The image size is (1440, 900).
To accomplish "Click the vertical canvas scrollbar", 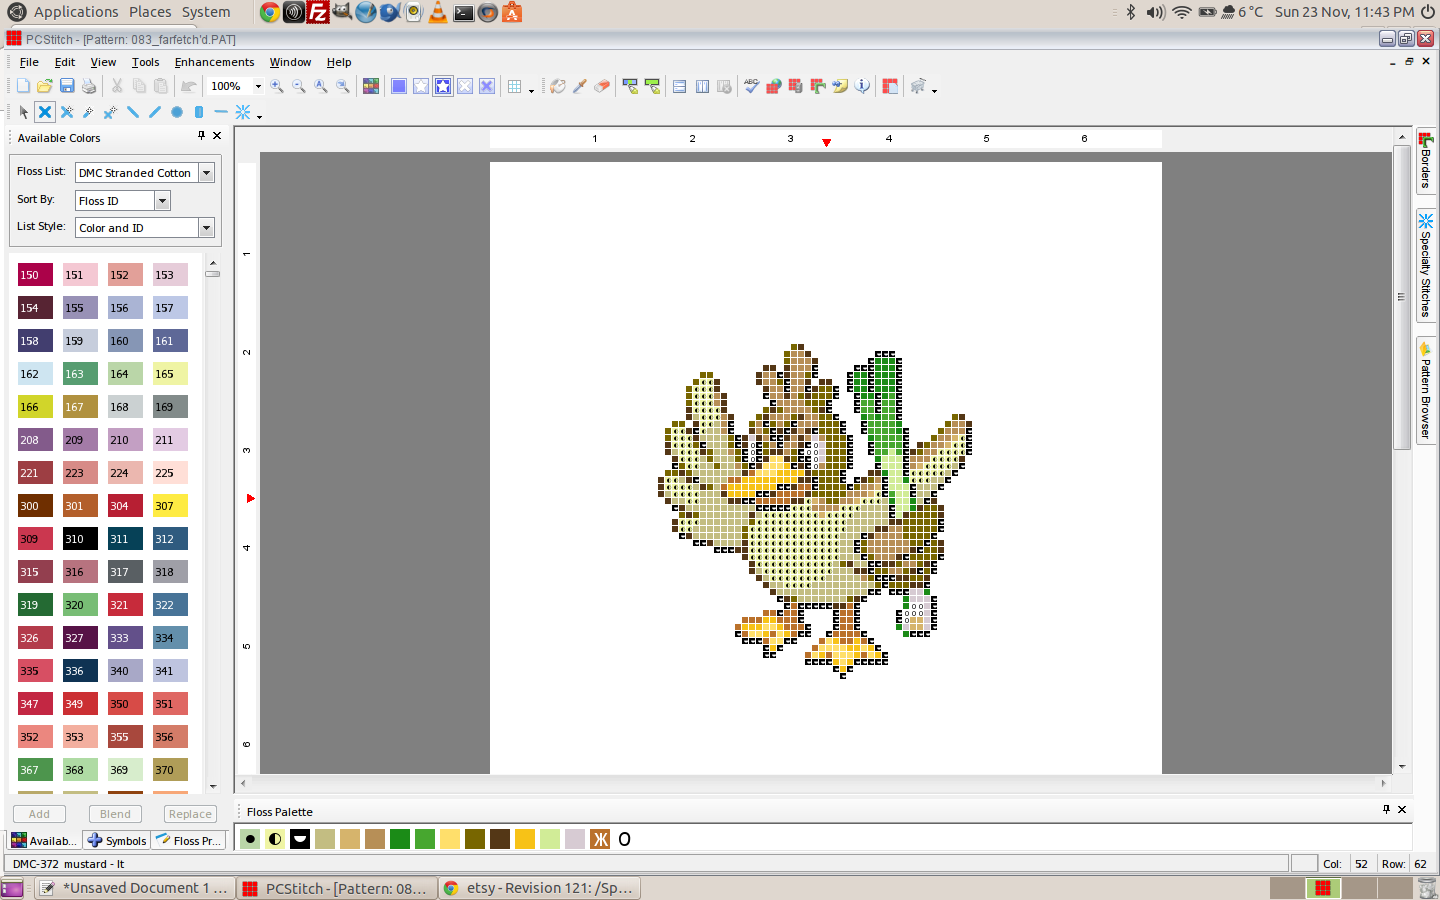I will coord(1402,300).
